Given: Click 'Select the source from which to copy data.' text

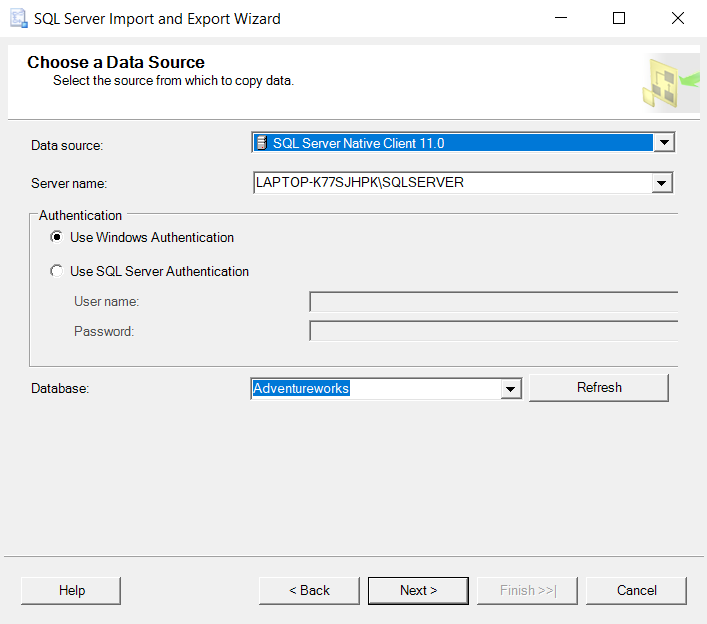Looking at the screenshot, I should 173,81.
